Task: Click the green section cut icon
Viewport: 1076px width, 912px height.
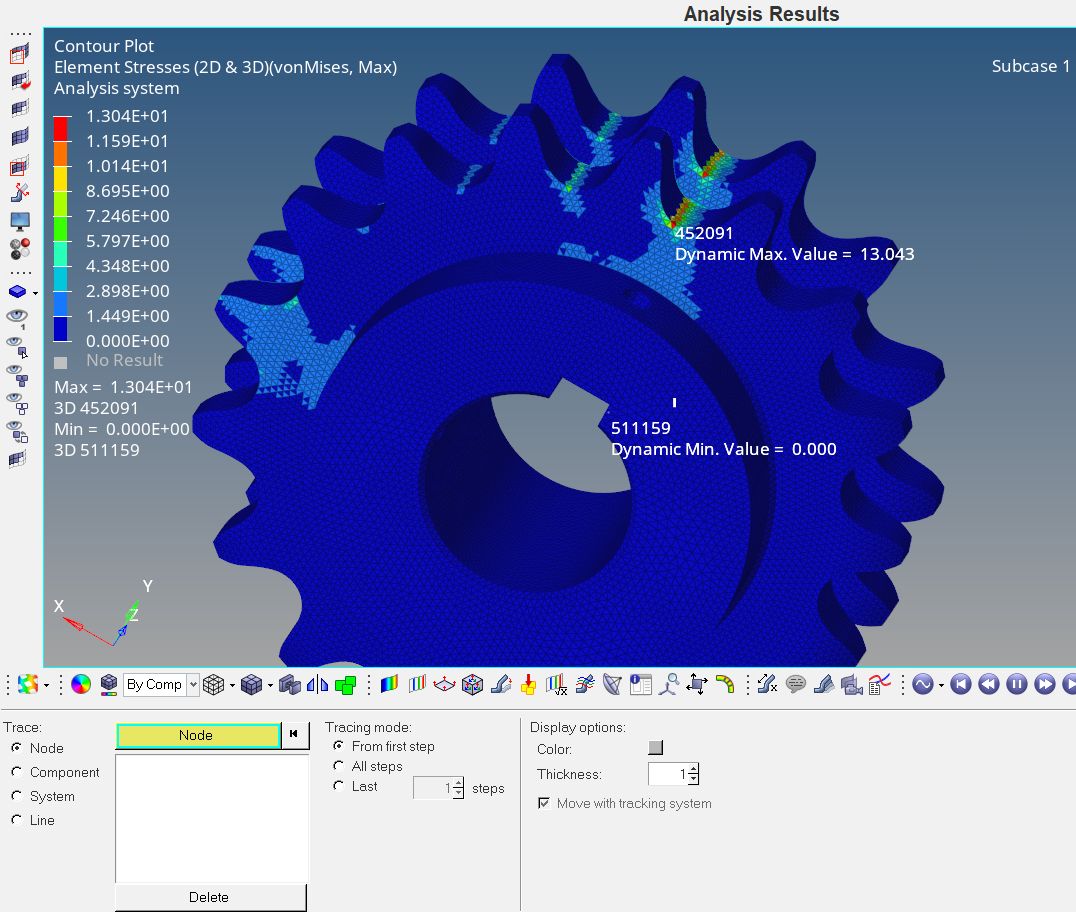Action: pyautogui.click(x=346, y=684)
